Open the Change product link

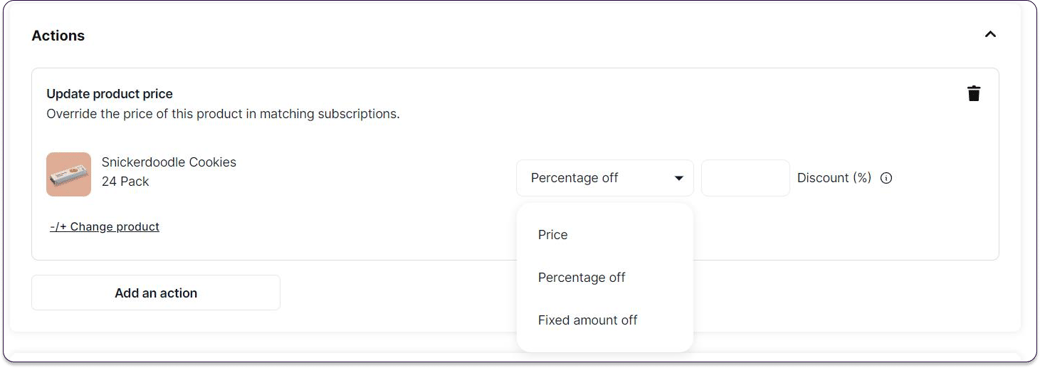point(105,227)
